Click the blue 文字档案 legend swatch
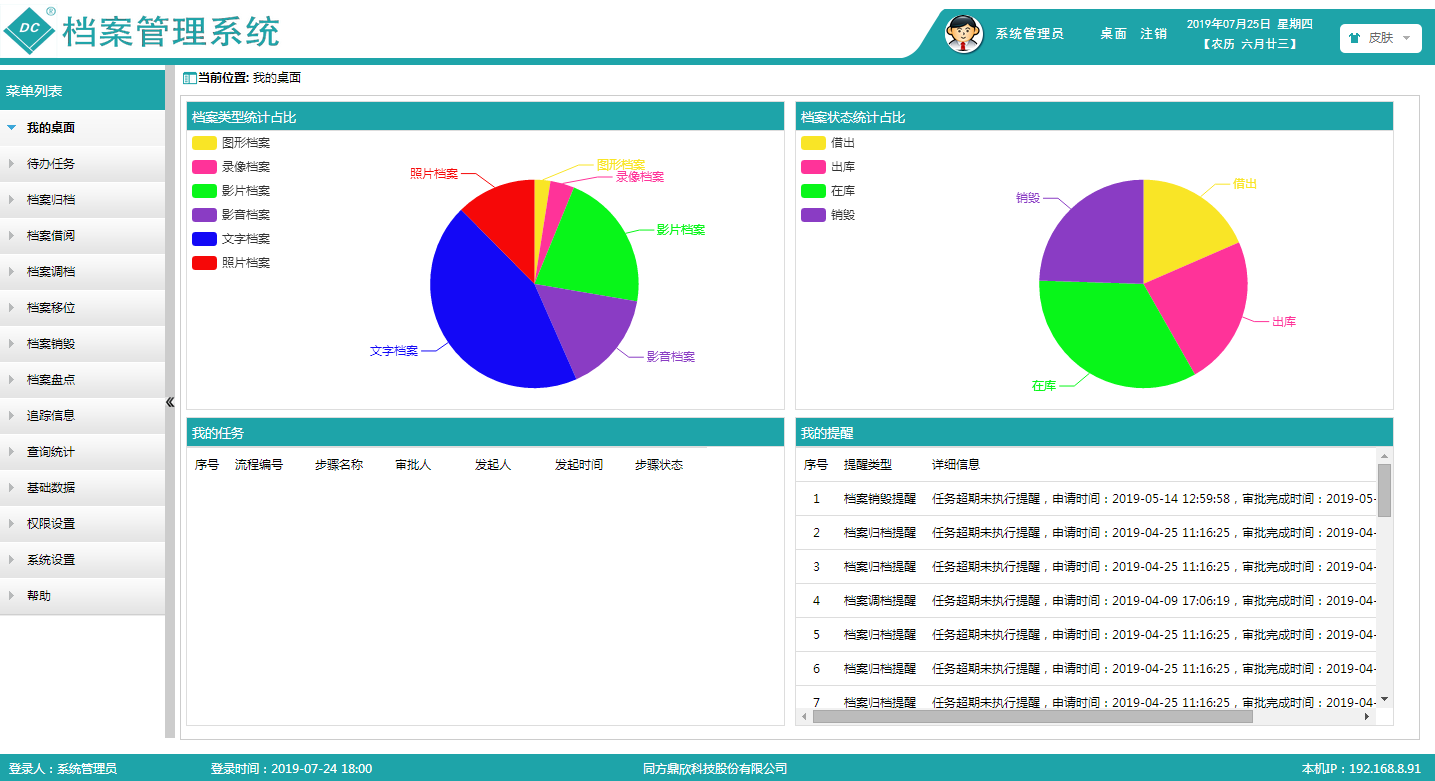The image size is (1435, 781). click(204, 239)
